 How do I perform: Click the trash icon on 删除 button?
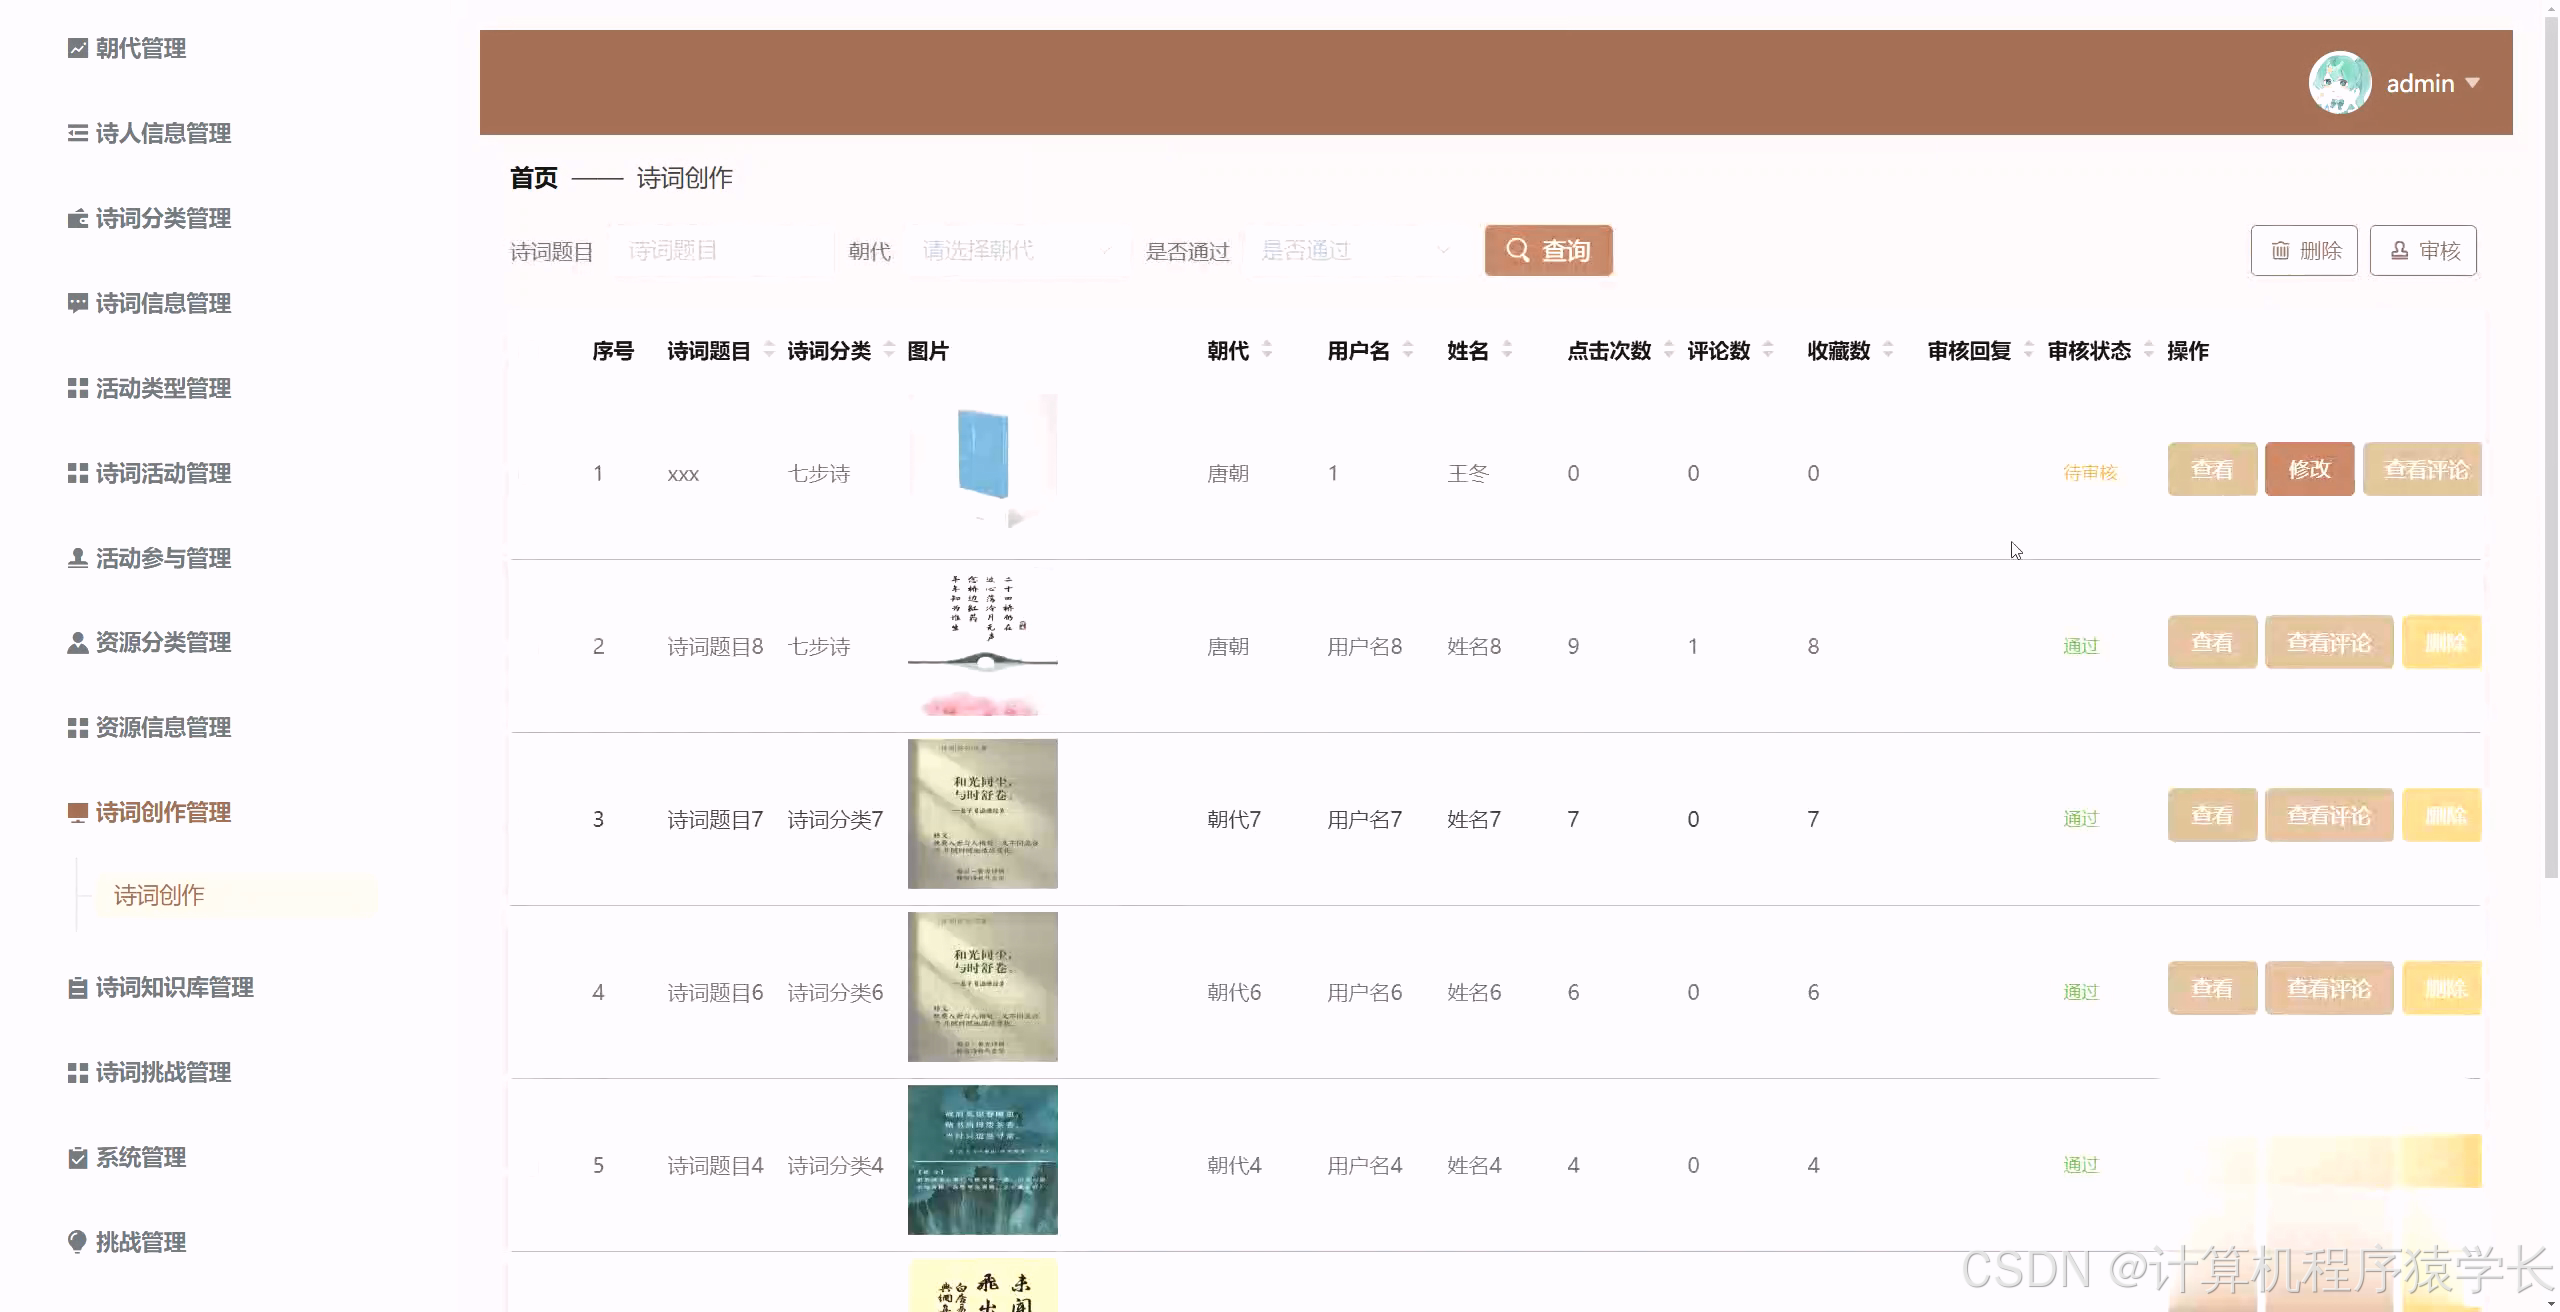click(2281, 250)
